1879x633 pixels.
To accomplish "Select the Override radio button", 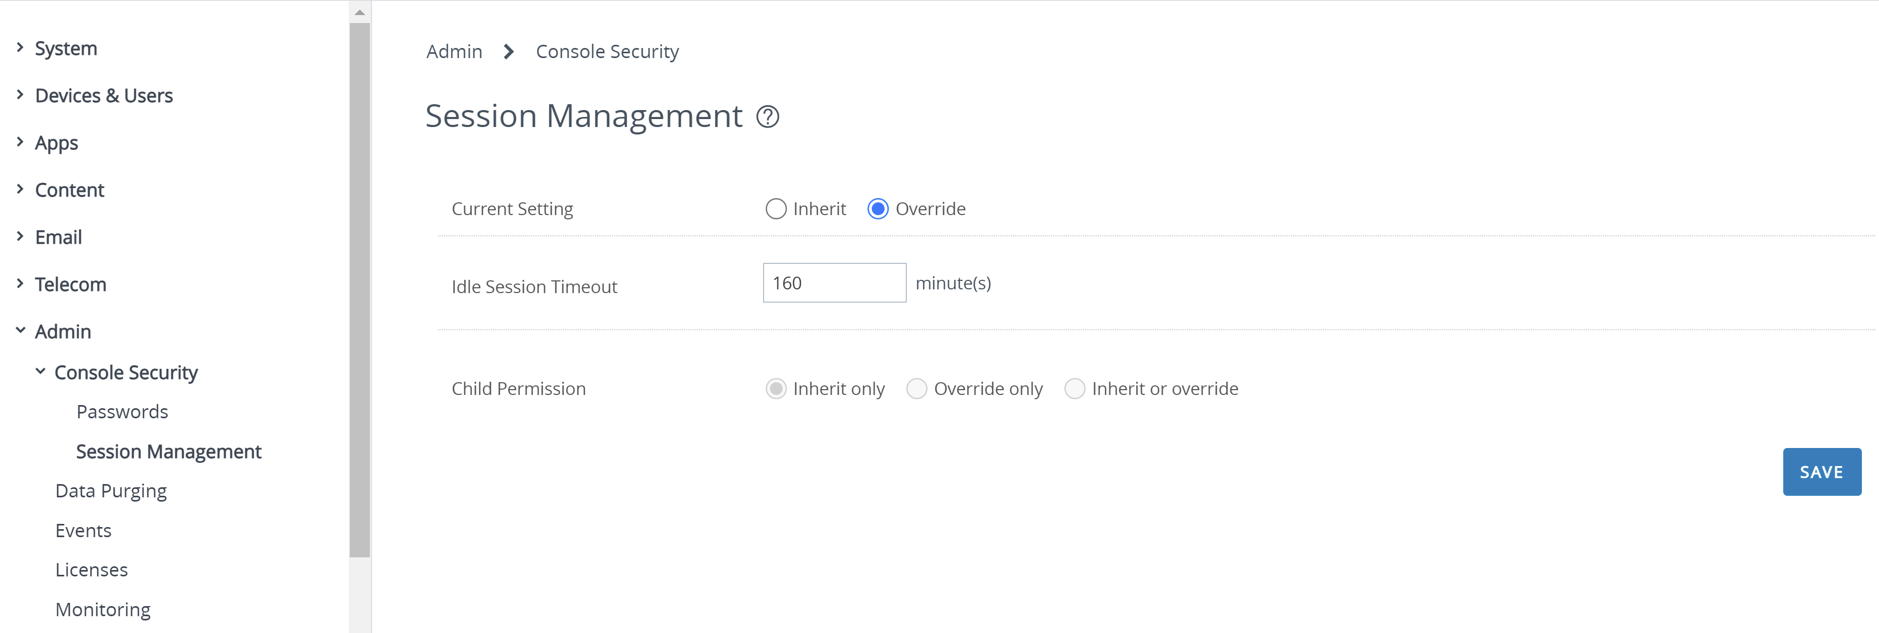I will [x=878, y=209].
